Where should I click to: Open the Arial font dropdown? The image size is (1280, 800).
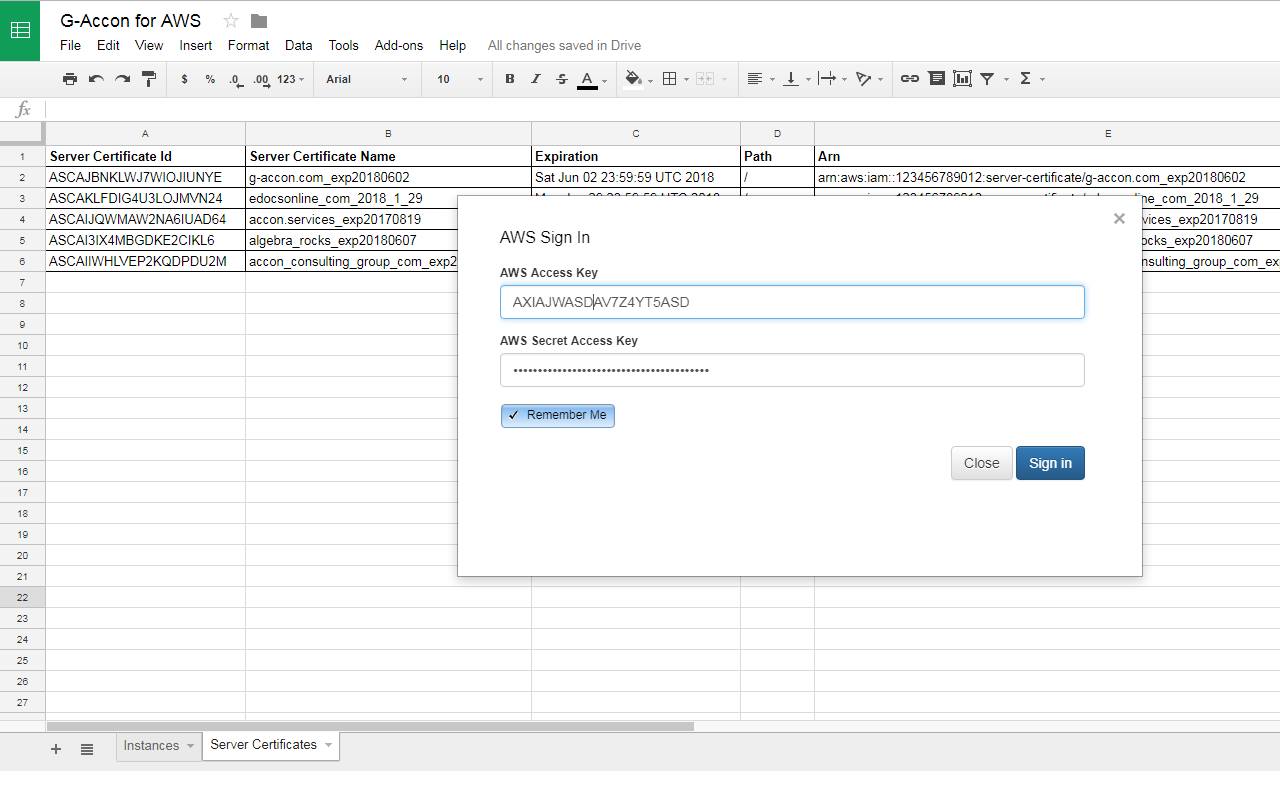367,79
